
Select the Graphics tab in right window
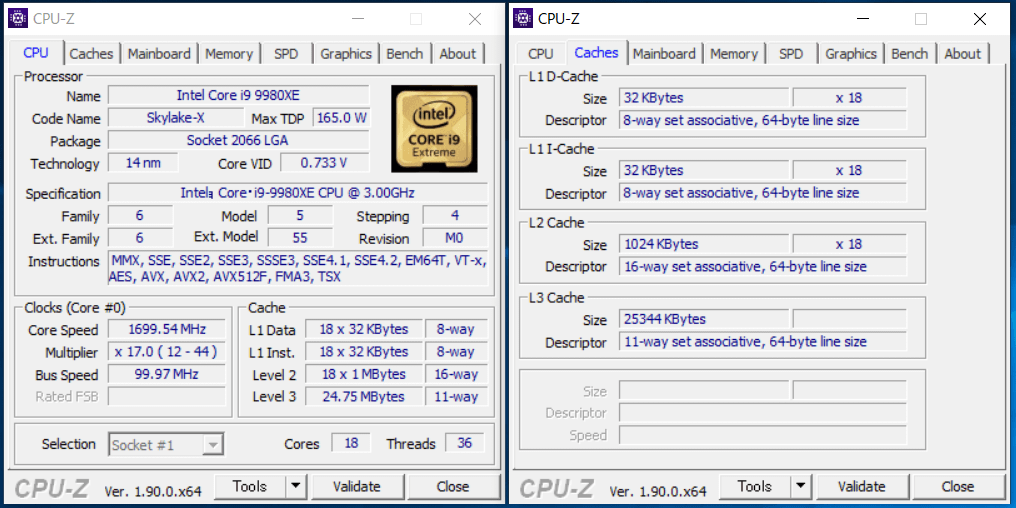click(x=851, y=54)
